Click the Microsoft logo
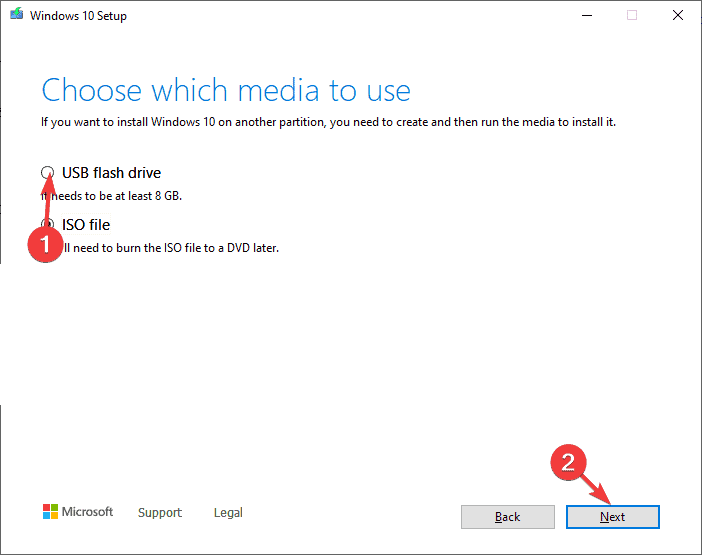Image resolution: width=702 pixels, height=555 pixels. (x=78, y=512)
